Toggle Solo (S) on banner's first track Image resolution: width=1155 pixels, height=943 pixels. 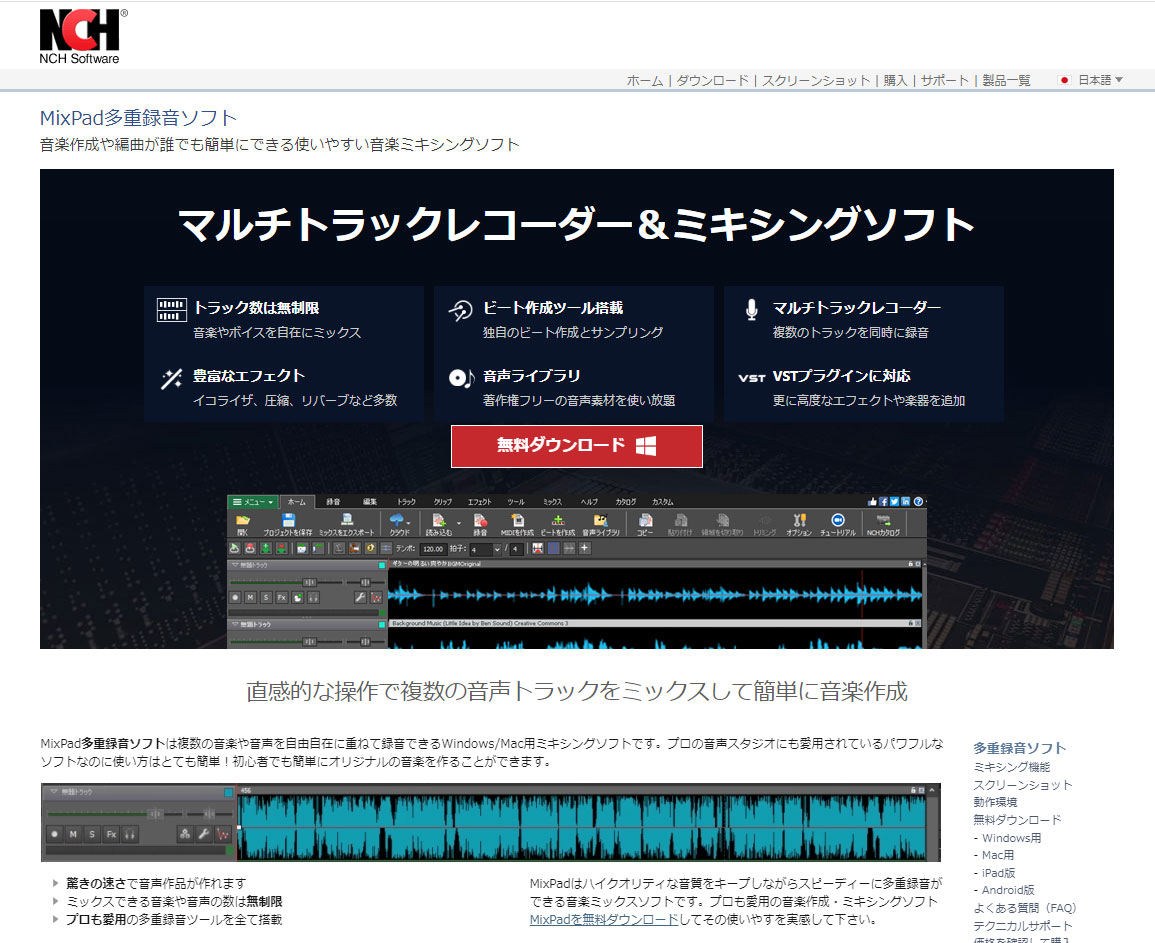pos(266,597)
